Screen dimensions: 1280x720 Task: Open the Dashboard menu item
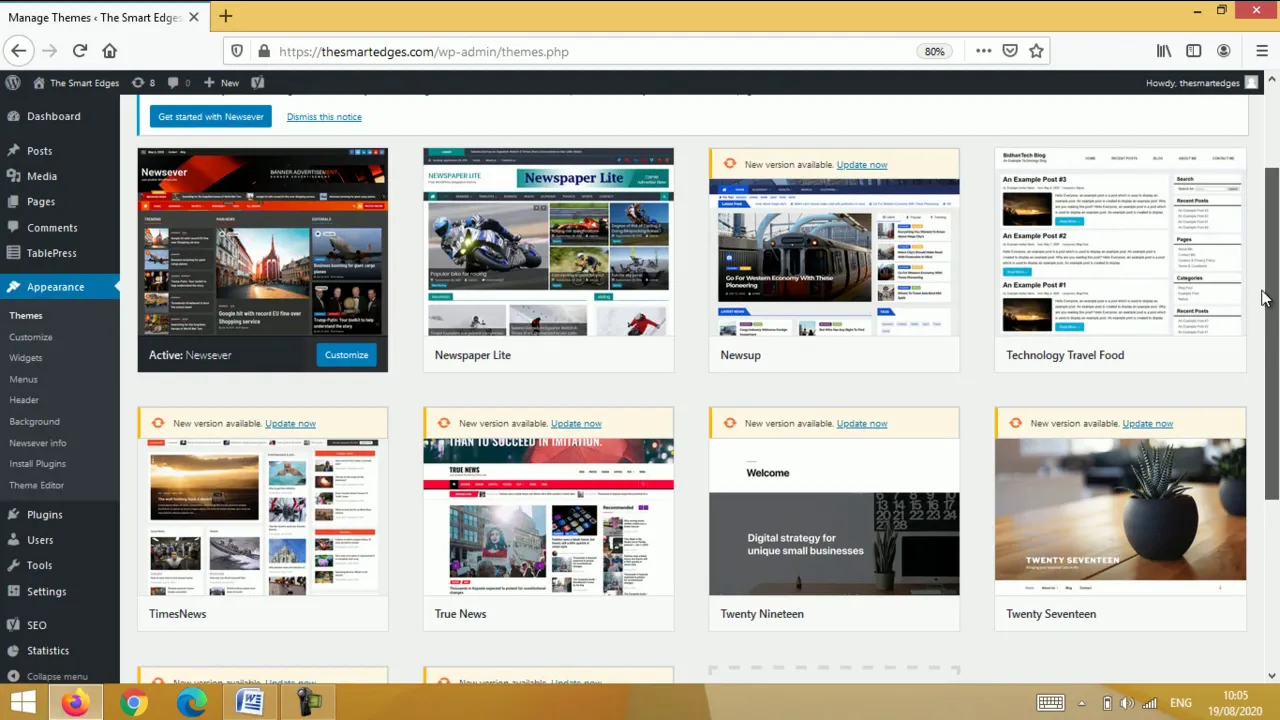tap(60, 116)
